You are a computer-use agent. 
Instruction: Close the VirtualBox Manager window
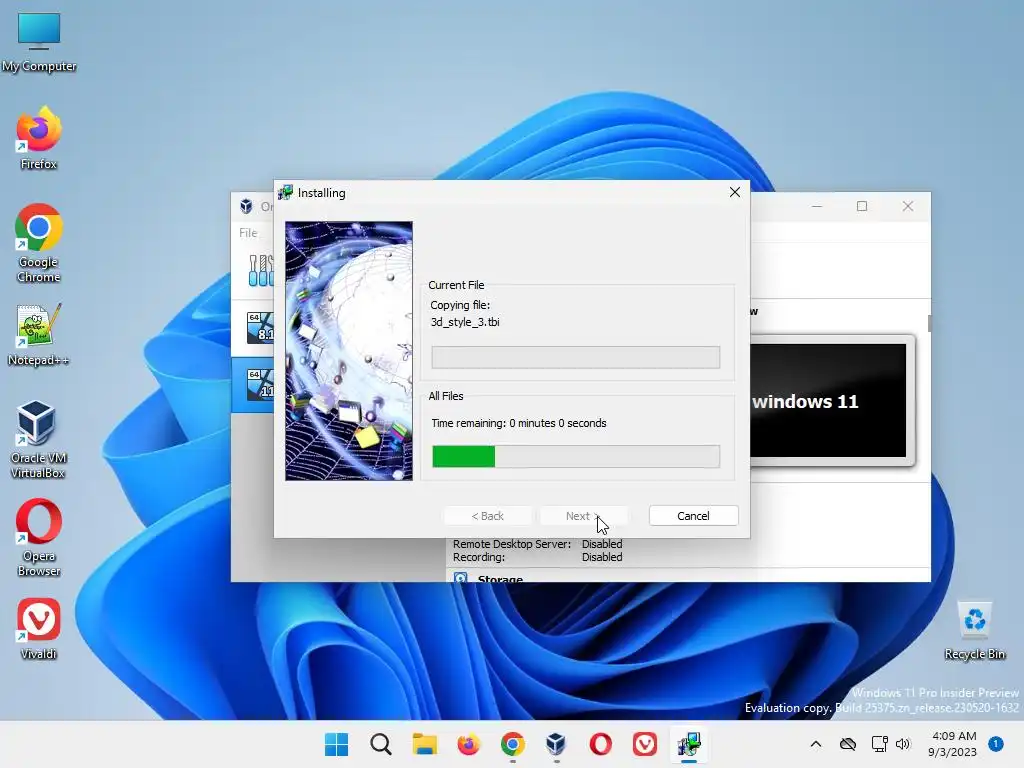(908, 206)
